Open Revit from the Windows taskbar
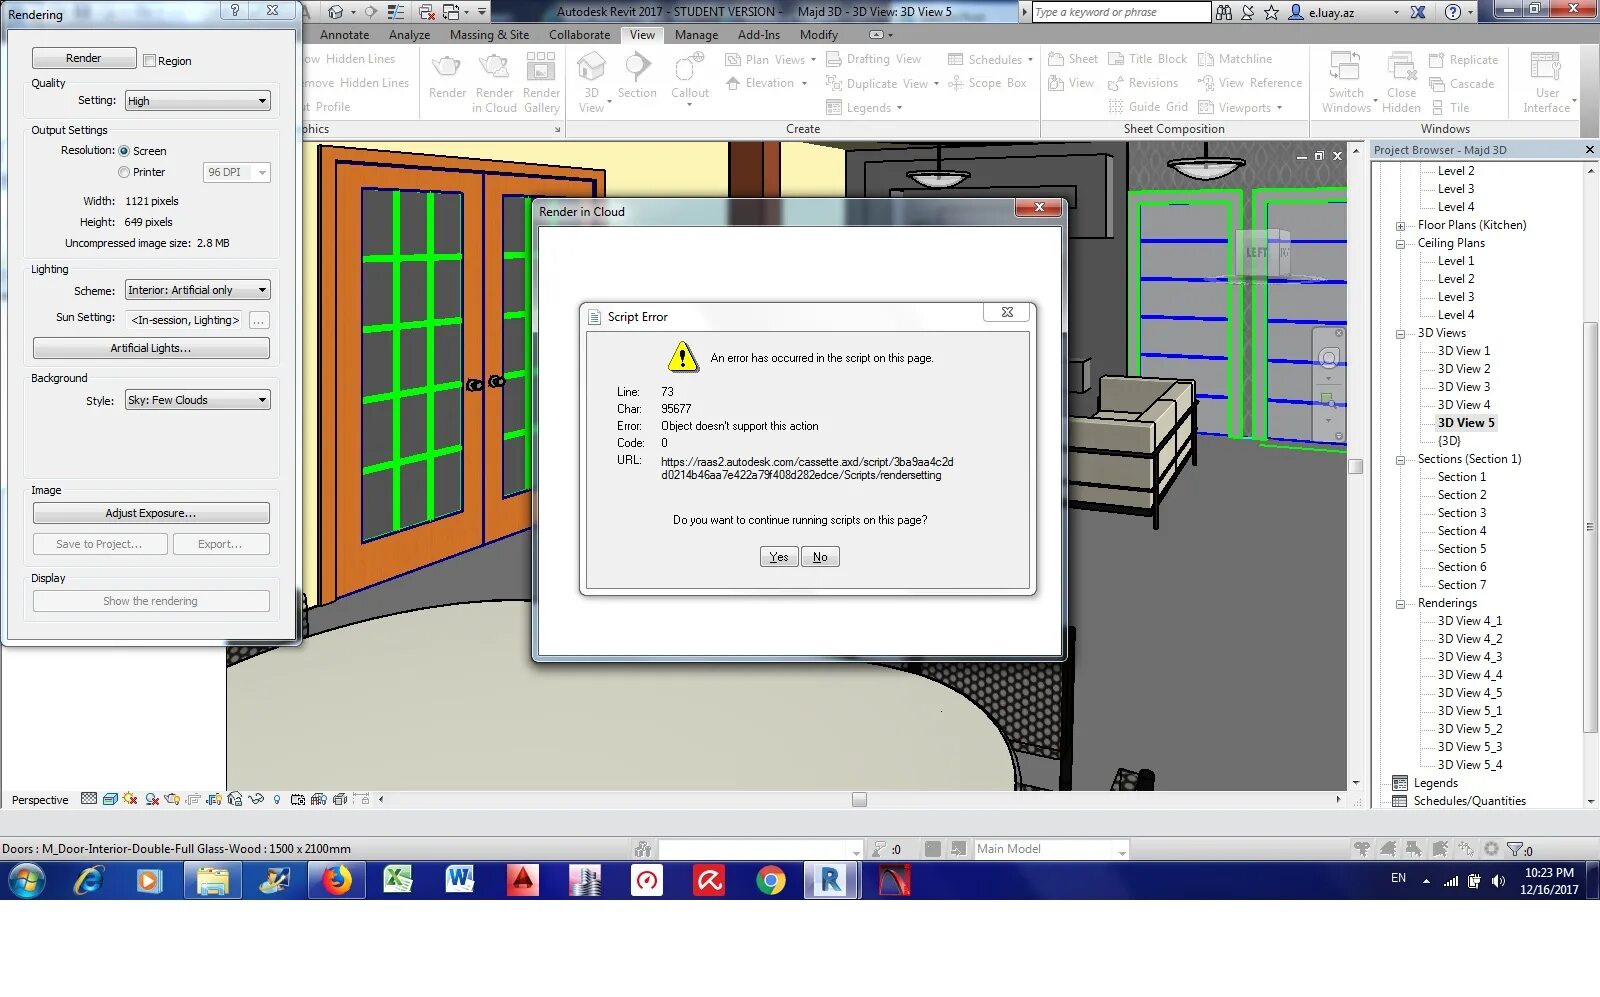Image resolution: width=1600 pixels, height=997 pixels. (x=830, y=880)
